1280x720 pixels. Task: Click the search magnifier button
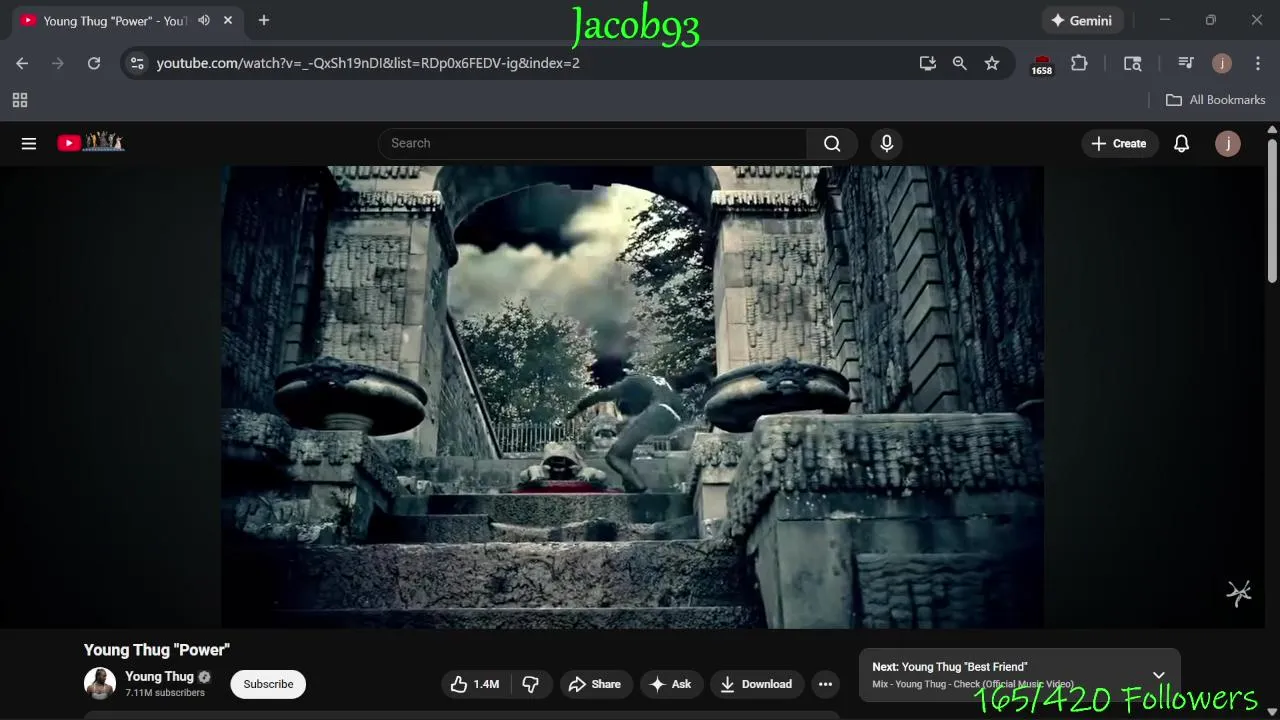pos(832,143)
